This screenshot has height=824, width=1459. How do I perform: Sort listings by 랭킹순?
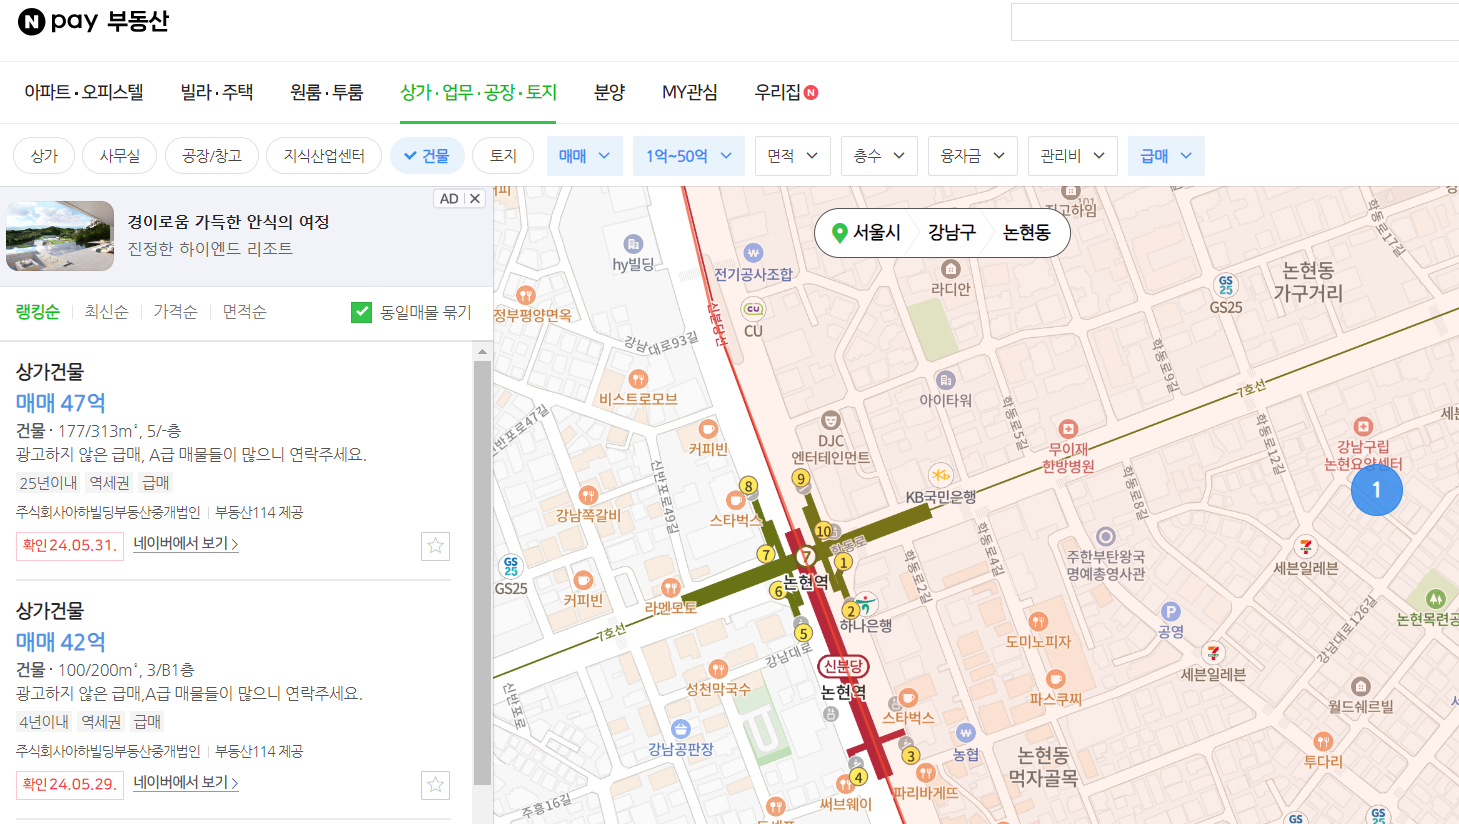click(38, 312)
